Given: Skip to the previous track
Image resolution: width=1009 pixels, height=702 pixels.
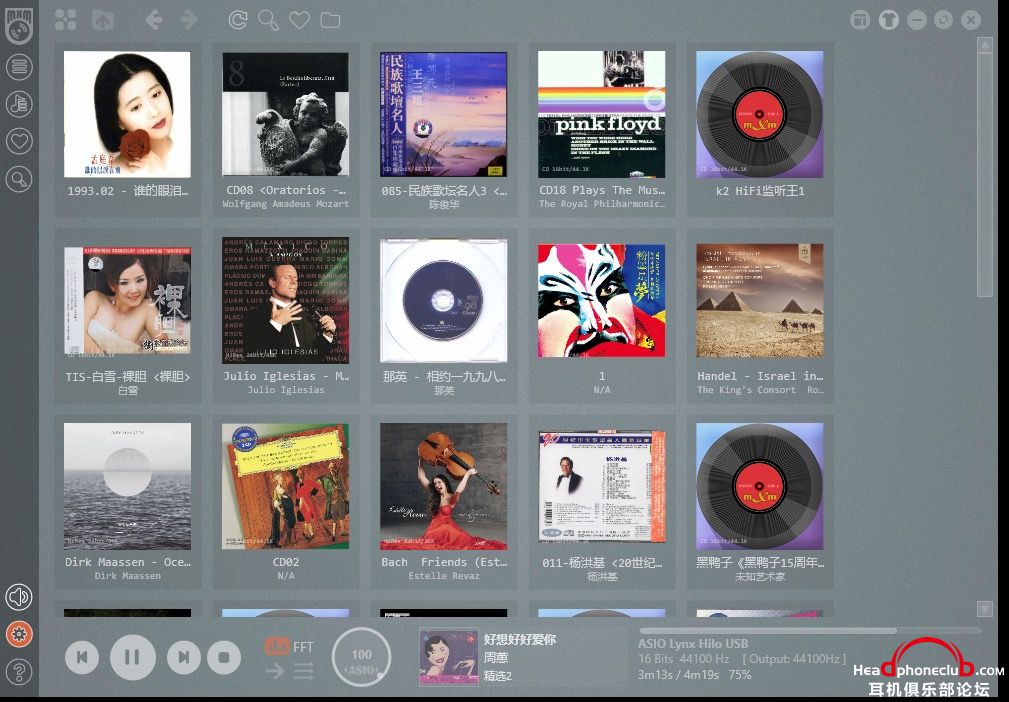Looking at the screenshot, I should [x=82, y=657].
